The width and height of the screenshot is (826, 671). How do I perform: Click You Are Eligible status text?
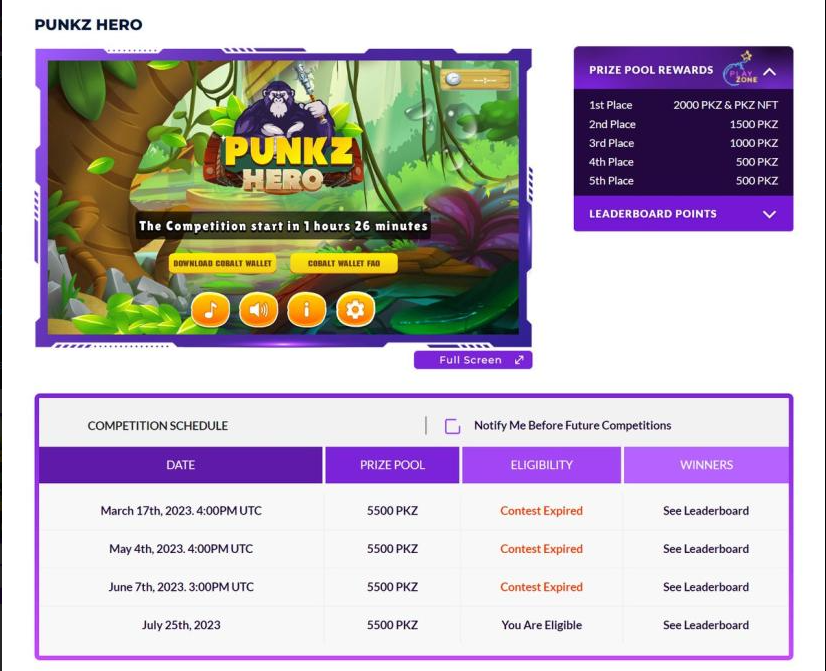click(x=542, y=625)
